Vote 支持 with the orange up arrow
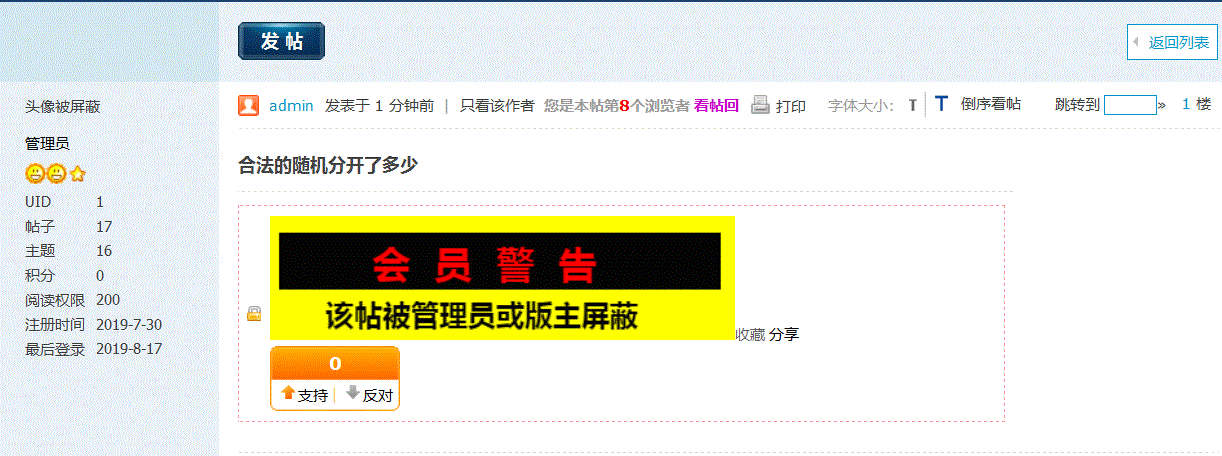 click(305, 395)
